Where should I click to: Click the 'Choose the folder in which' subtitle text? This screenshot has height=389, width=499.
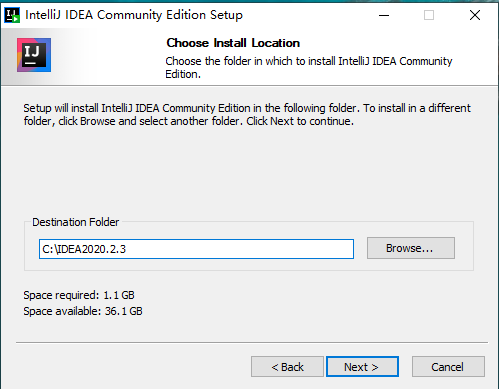309,67
